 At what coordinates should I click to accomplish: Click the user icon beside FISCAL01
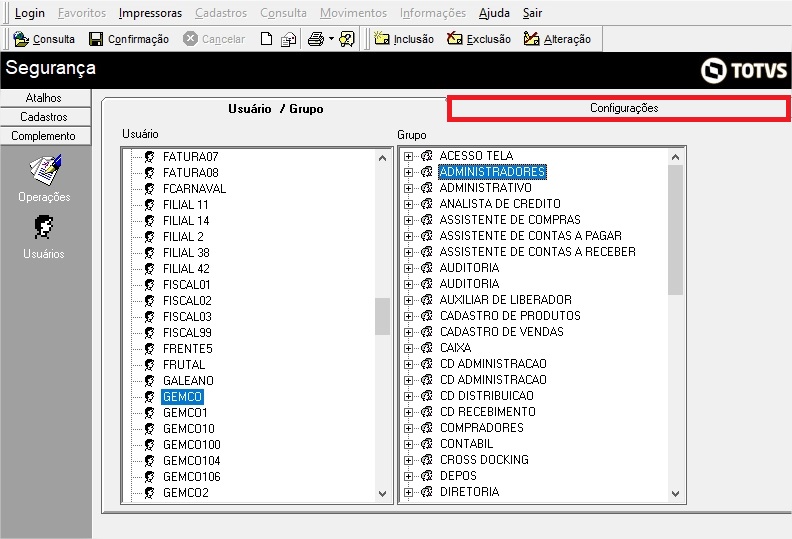(150, 285)
